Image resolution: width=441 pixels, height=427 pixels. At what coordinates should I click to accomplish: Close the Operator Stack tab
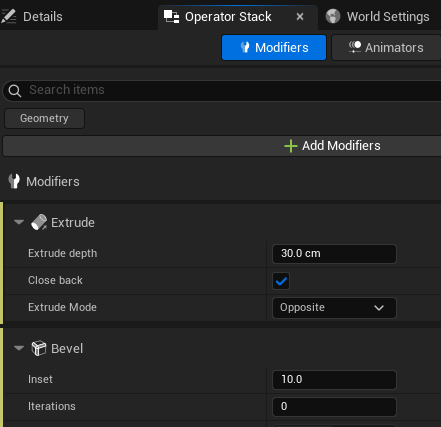(300, 16)
